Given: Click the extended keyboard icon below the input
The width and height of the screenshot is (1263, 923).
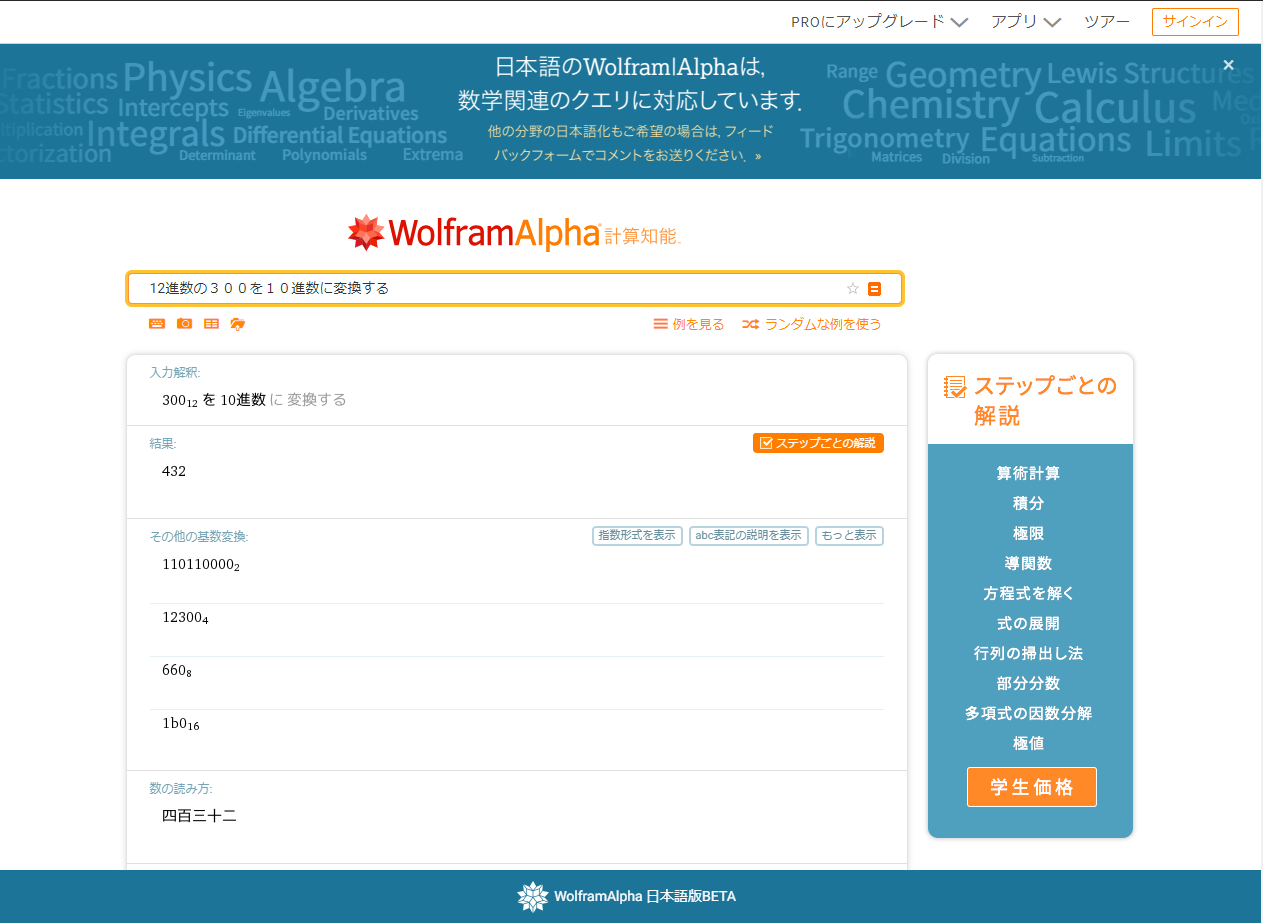Looking at the screenshot, I should (x=157, y=324).
